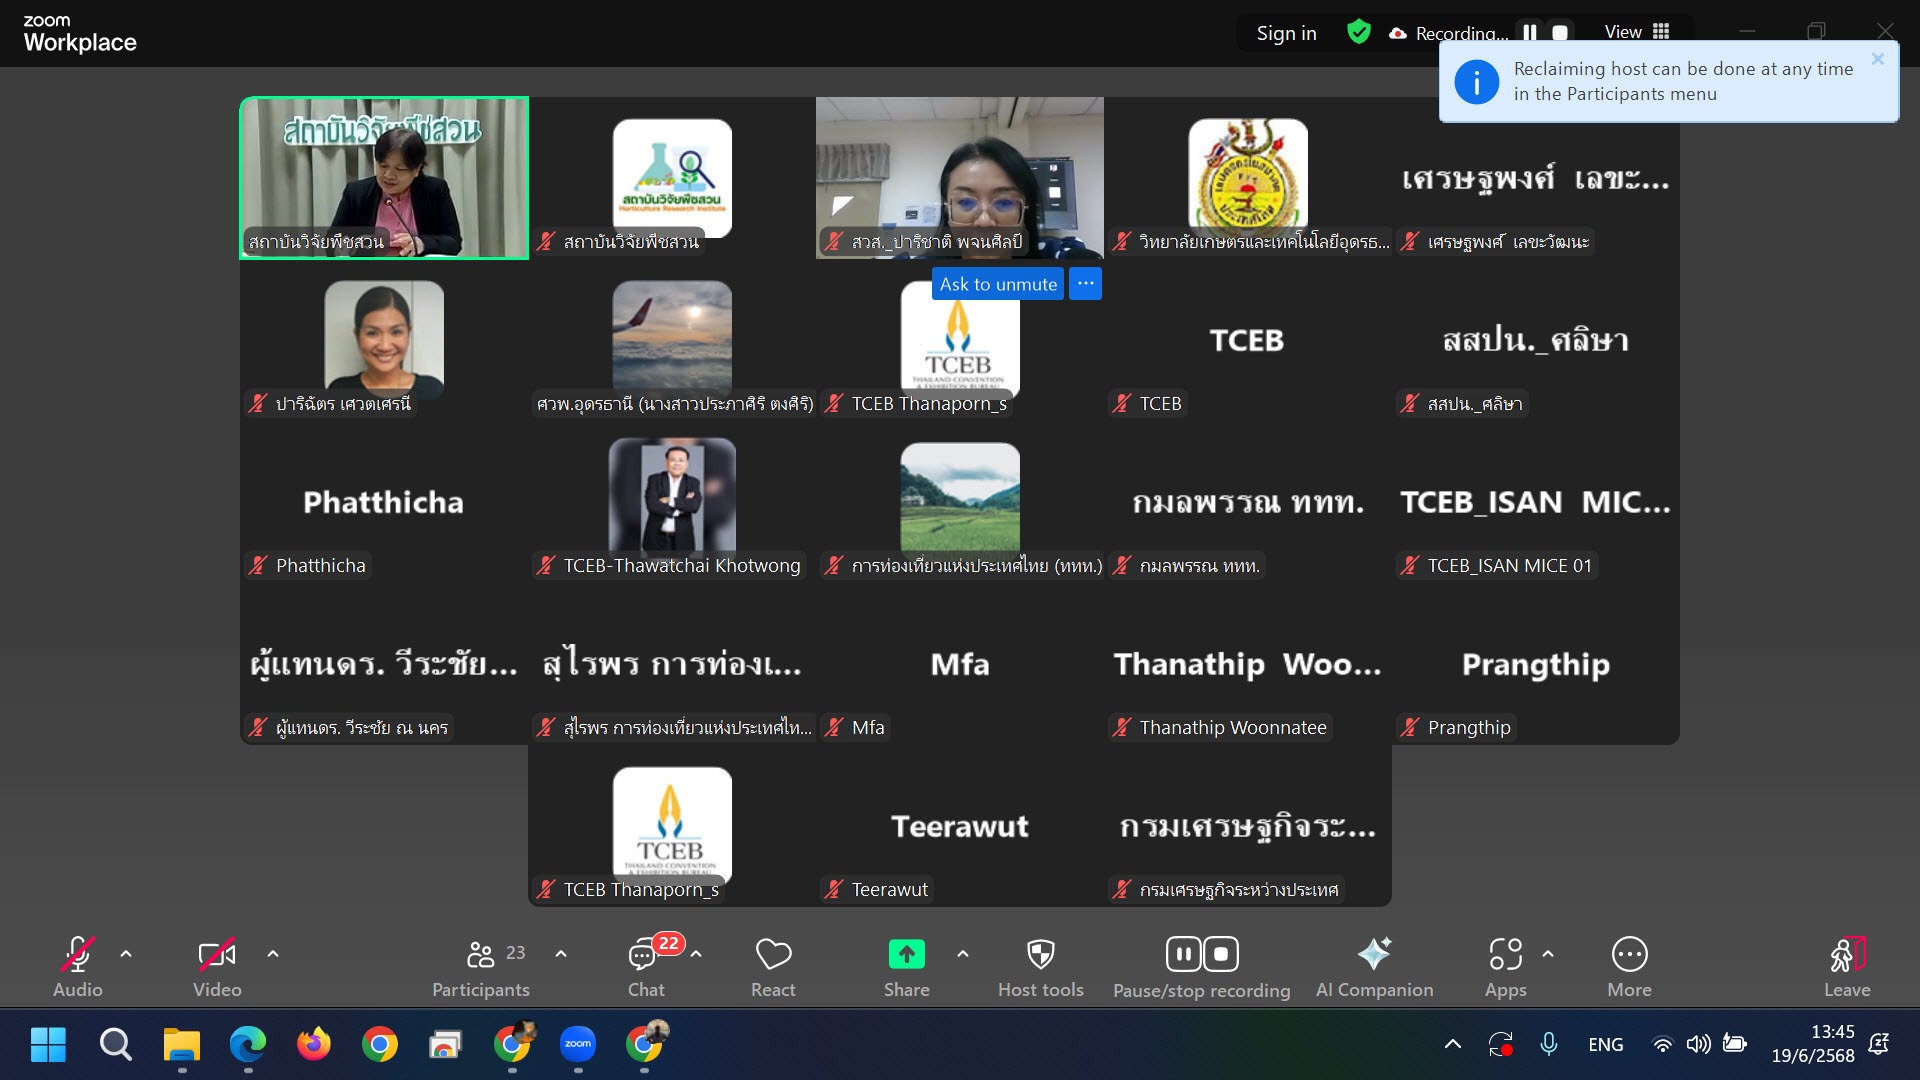Select TCEB-Thawatchai Khotwong participant tile
Image resolution: width=1920 pixels, height=1080 pixels.
pyautogui.click(x=672, y=502)
